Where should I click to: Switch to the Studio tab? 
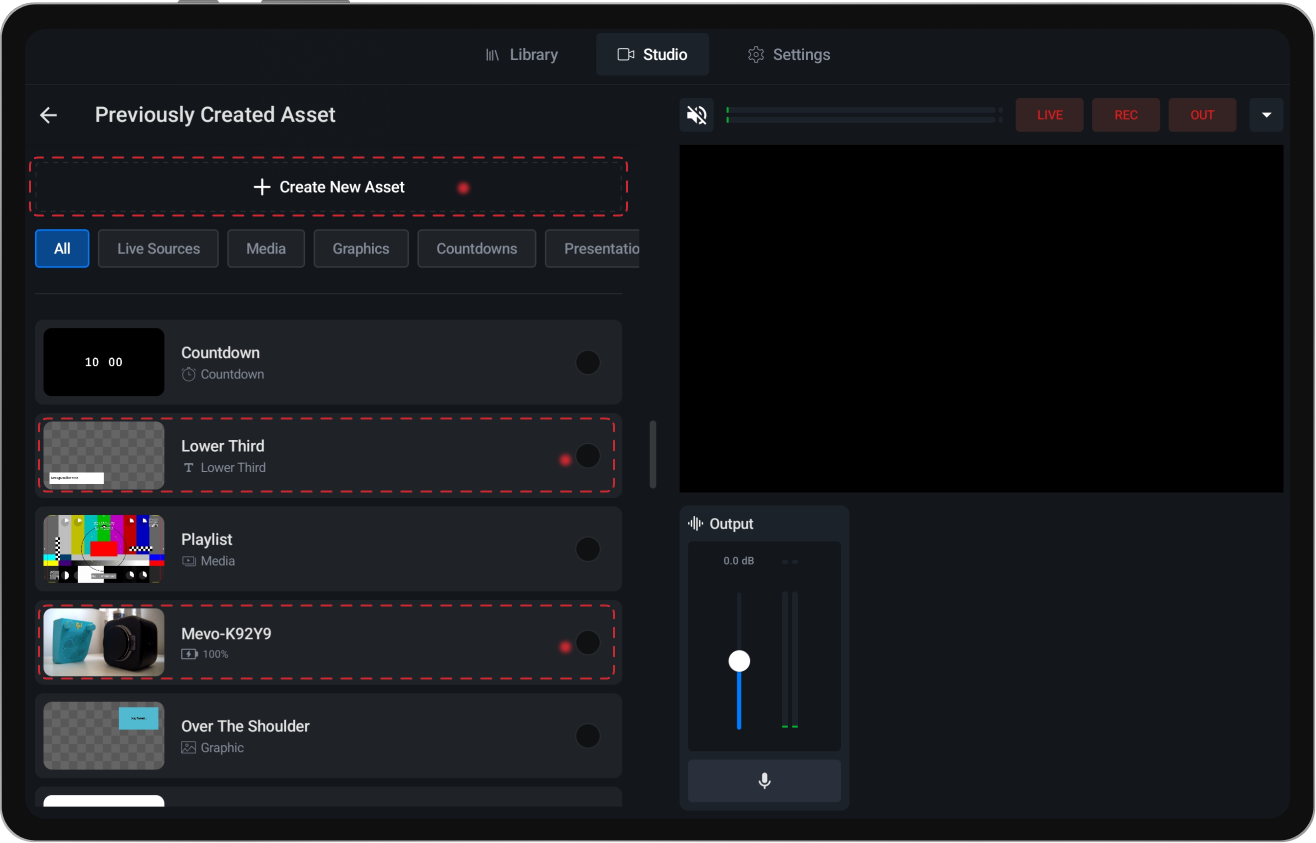pos(652,54)
